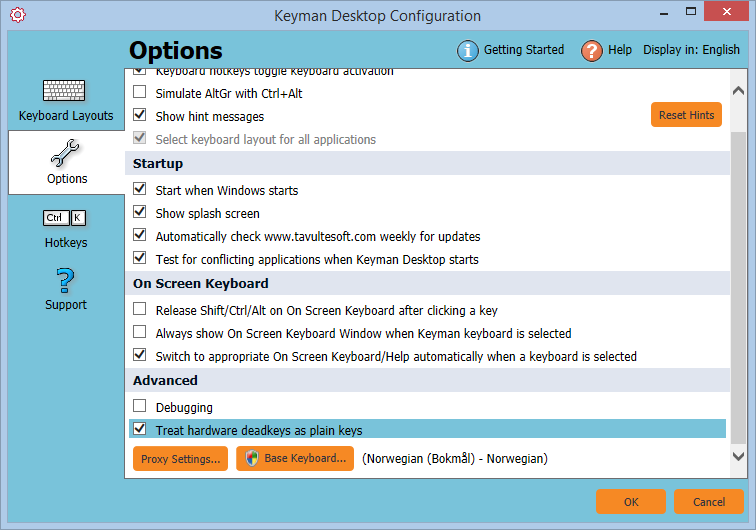
Task: Minimize the Keyman Desktop Configuration window
Action: coord(664,13)
